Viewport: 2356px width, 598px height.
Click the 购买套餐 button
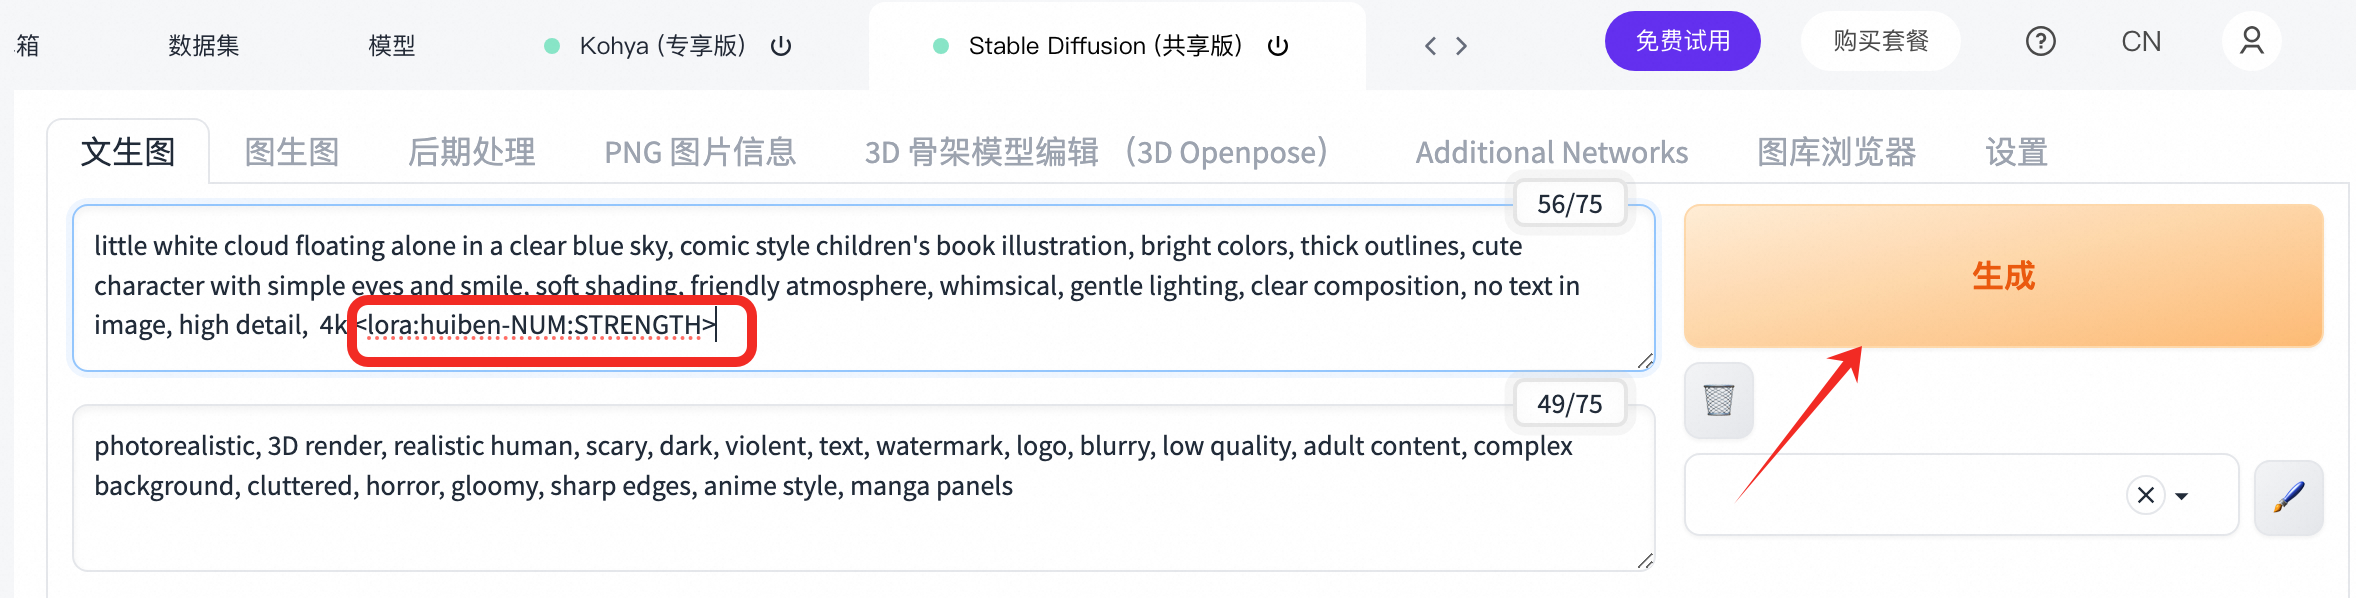1880,41
